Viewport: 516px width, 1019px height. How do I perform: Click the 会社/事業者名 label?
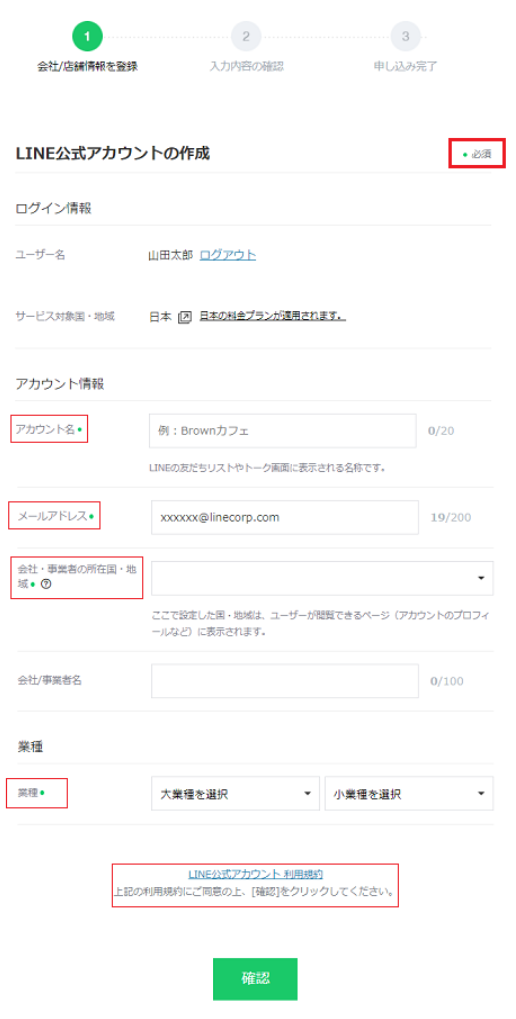coord(49,680)
